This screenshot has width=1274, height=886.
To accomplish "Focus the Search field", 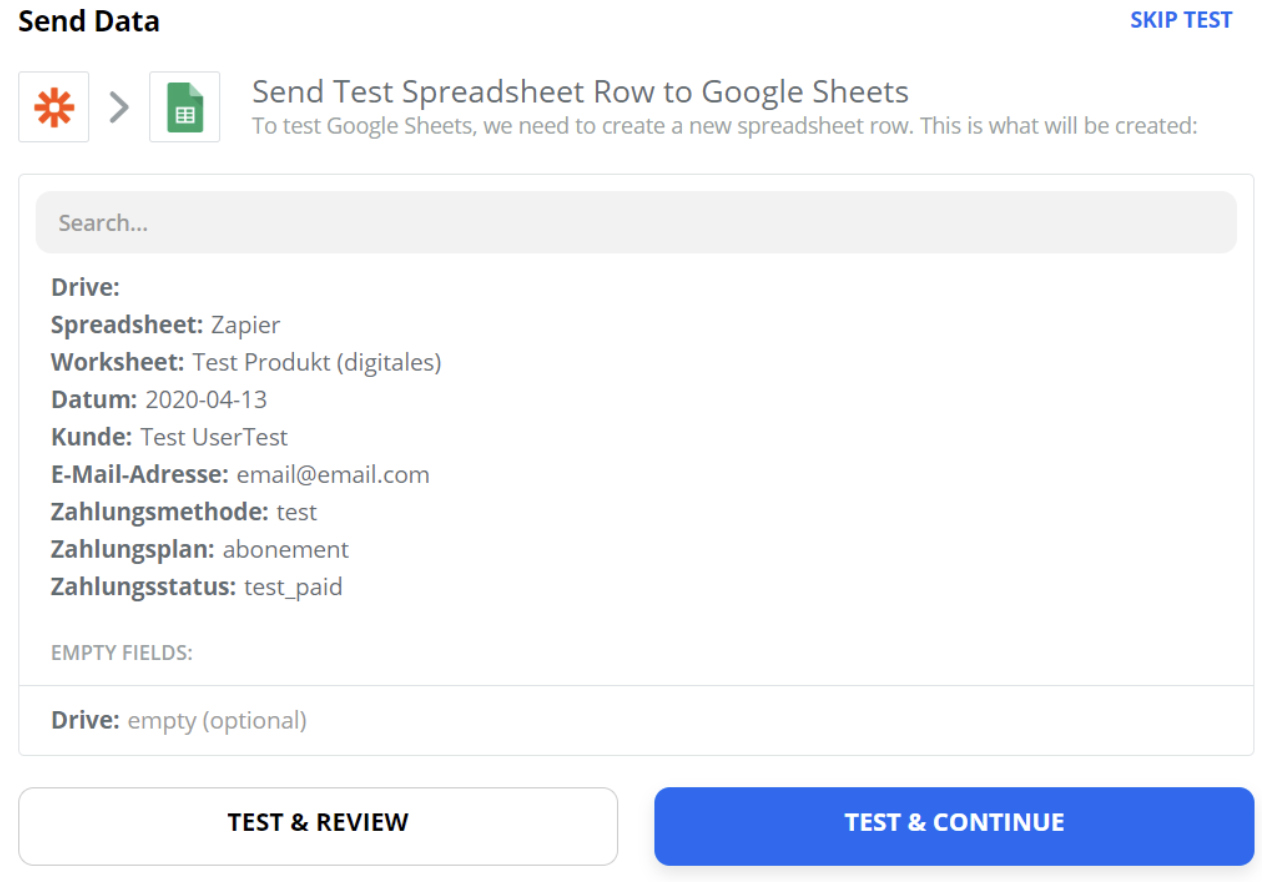I will [636, 223].
